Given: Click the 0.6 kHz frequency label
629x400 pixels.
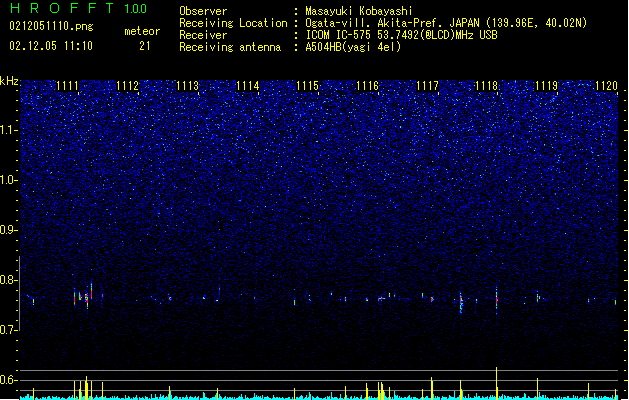Looking at the screenshot, I should coord(9,380).
